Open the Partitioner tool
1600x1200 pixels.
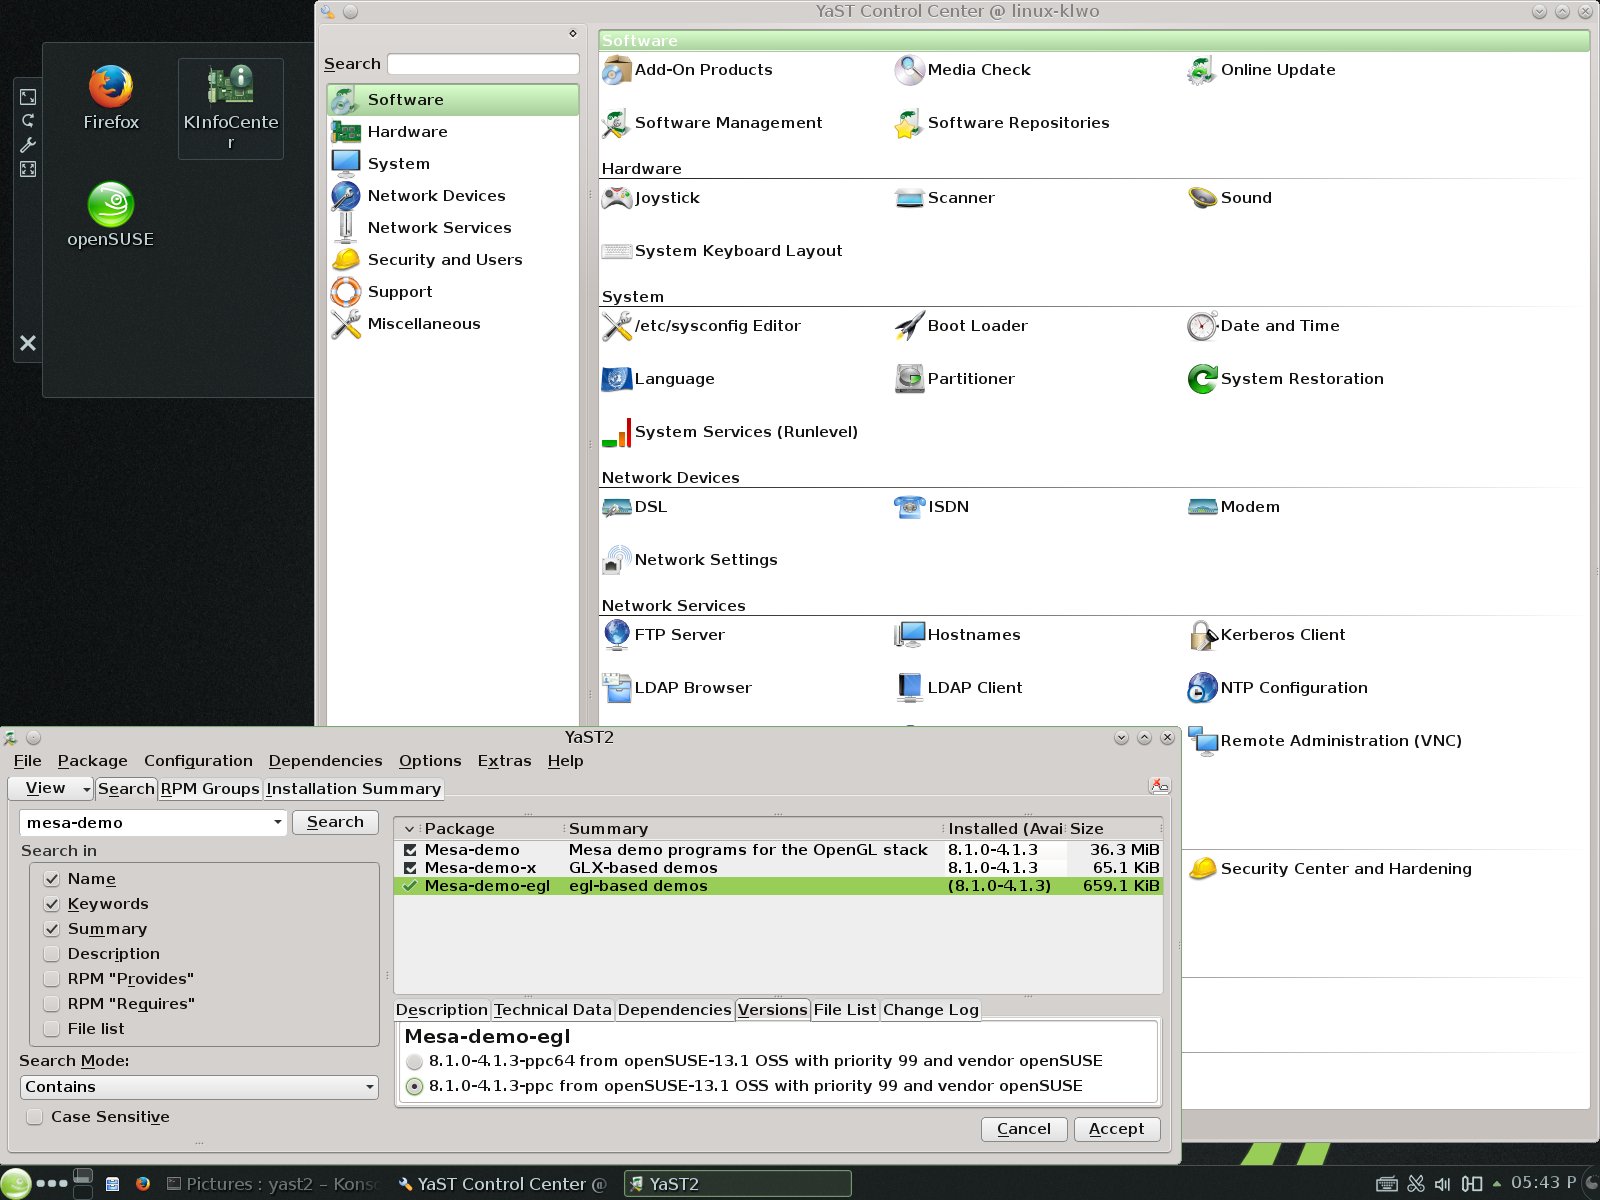pyautogui.click(x=909, y=379)
